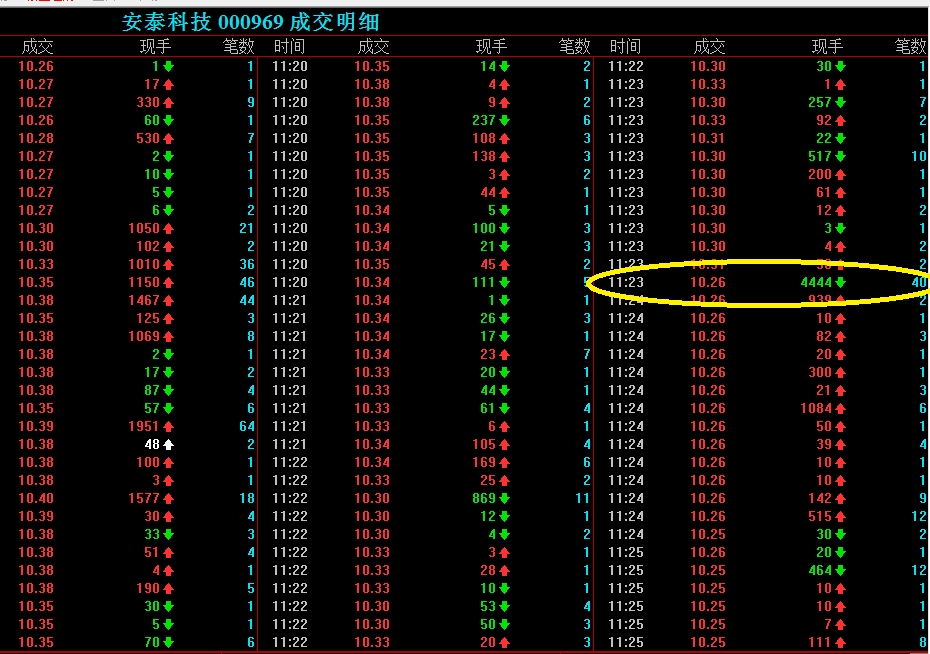Select price 10.26 beside volume 4444

(708, 282)
